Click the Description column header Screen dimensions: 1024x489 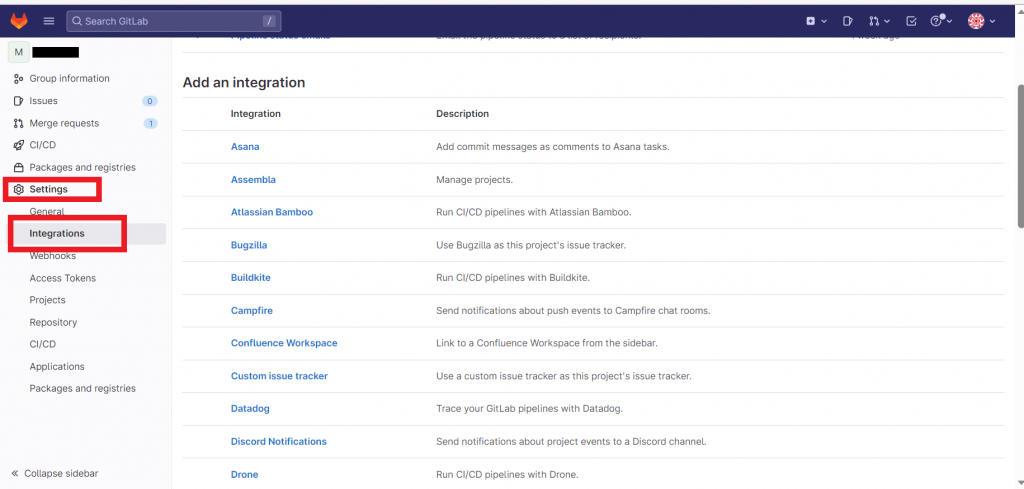462,114
